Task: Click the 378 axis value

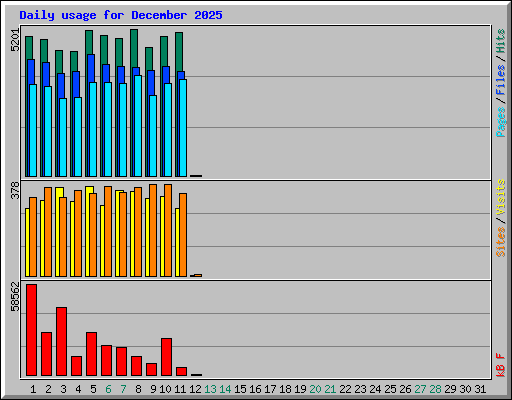Action: tap(15, 190)
